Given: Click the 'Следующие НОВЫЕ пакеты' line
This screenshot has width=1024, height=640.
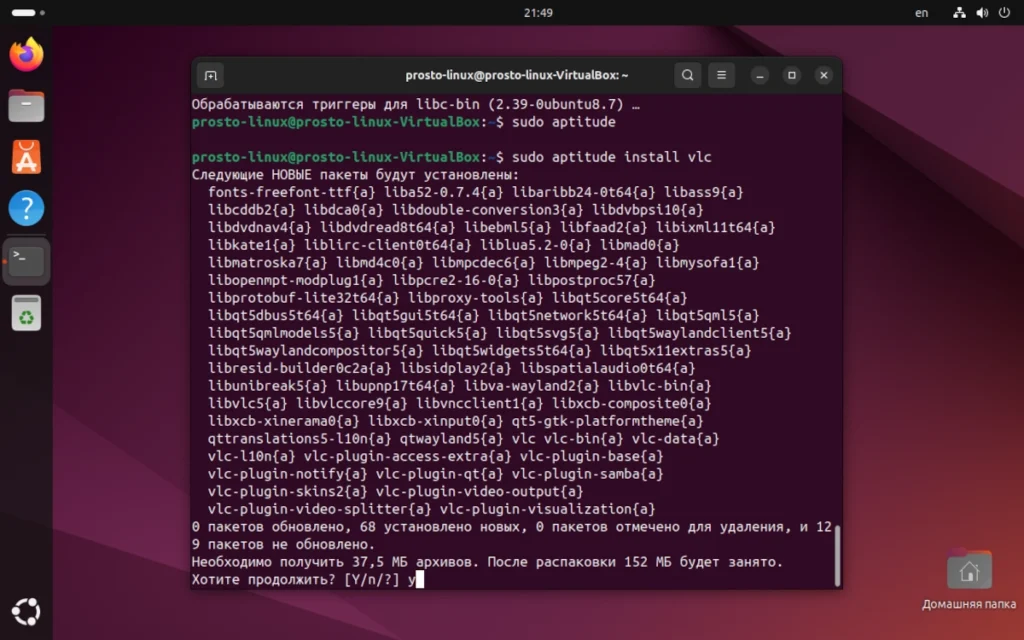Looking at the screenshot, I should tap(355, 174).
